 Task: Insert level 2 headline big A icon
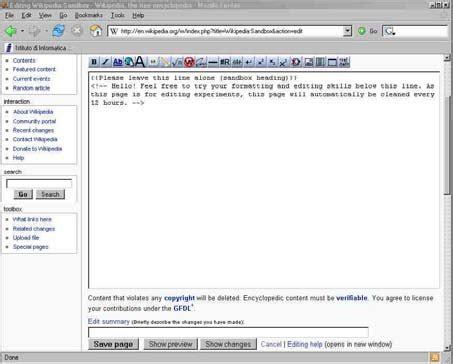(x=140, y=62)
